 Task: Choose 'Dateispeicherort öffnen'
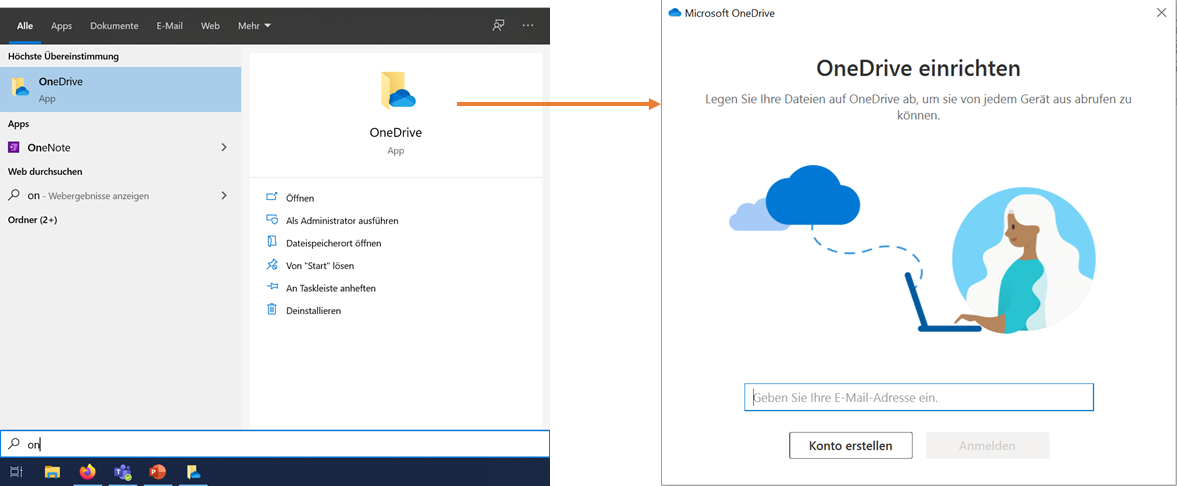pos(334,243)
